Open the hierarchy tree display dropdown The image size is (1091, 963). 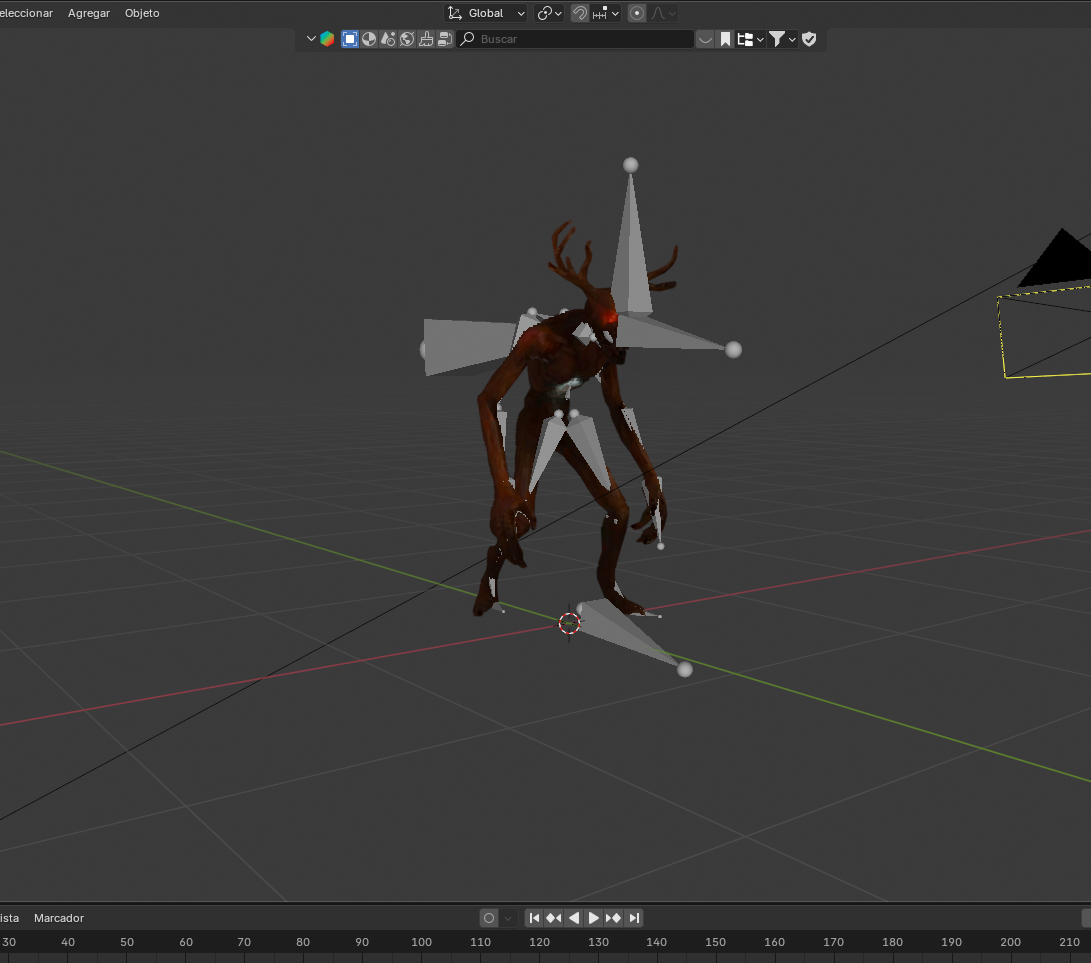click(x=750, y=39)
